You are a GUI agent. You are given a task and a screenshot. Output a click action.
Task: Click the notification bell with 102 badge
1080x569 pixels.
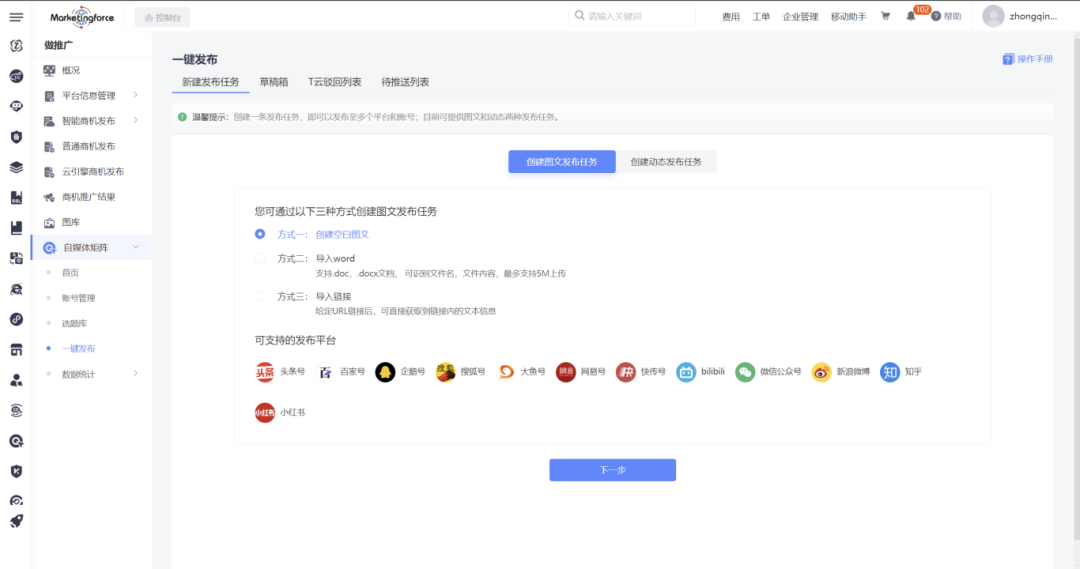[x=911, y=16]
